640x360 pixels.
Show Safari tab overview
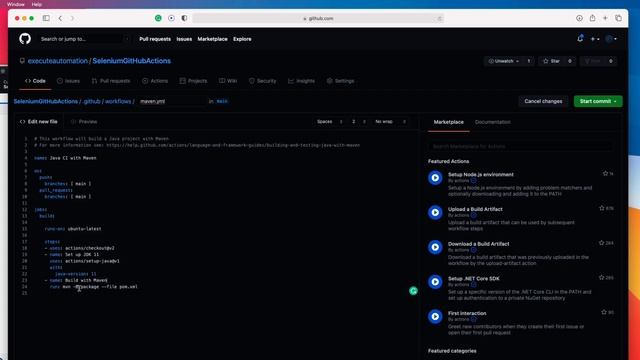(x=618, y=18)
